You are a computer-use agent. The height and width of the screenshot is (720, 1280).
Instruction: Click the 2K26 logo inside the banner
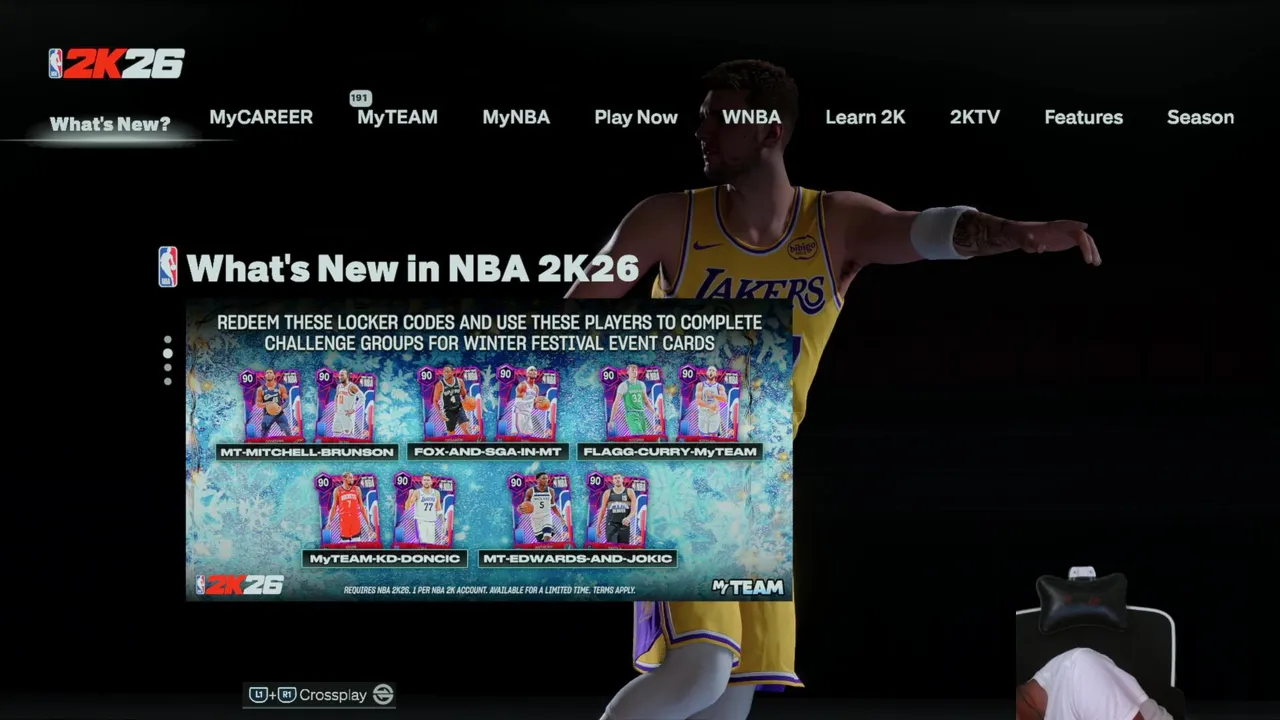click(240, 585)
